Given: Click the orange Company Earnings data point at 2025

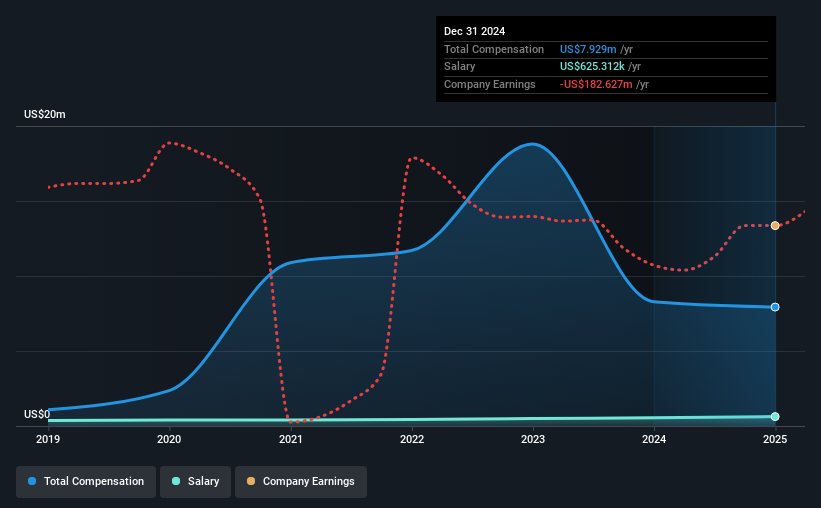Looking at the screenshot, I should [775, 225].
